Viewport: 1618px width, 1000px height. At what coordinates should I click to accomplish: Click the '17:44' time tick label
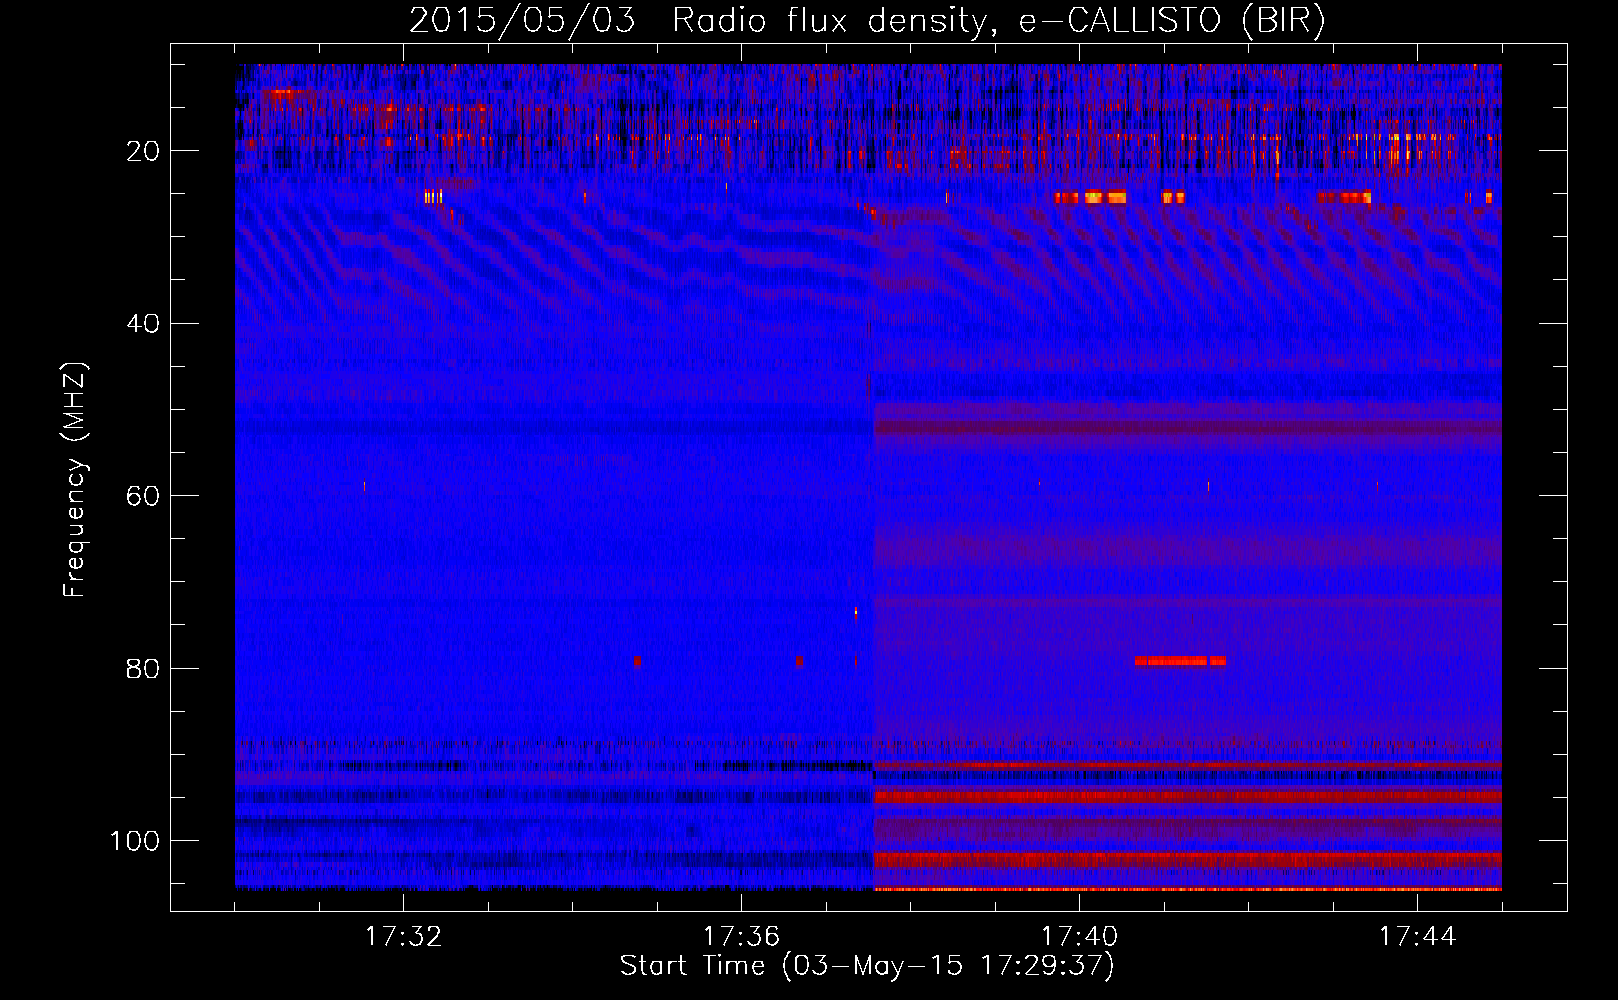[x=1417, y=937]
